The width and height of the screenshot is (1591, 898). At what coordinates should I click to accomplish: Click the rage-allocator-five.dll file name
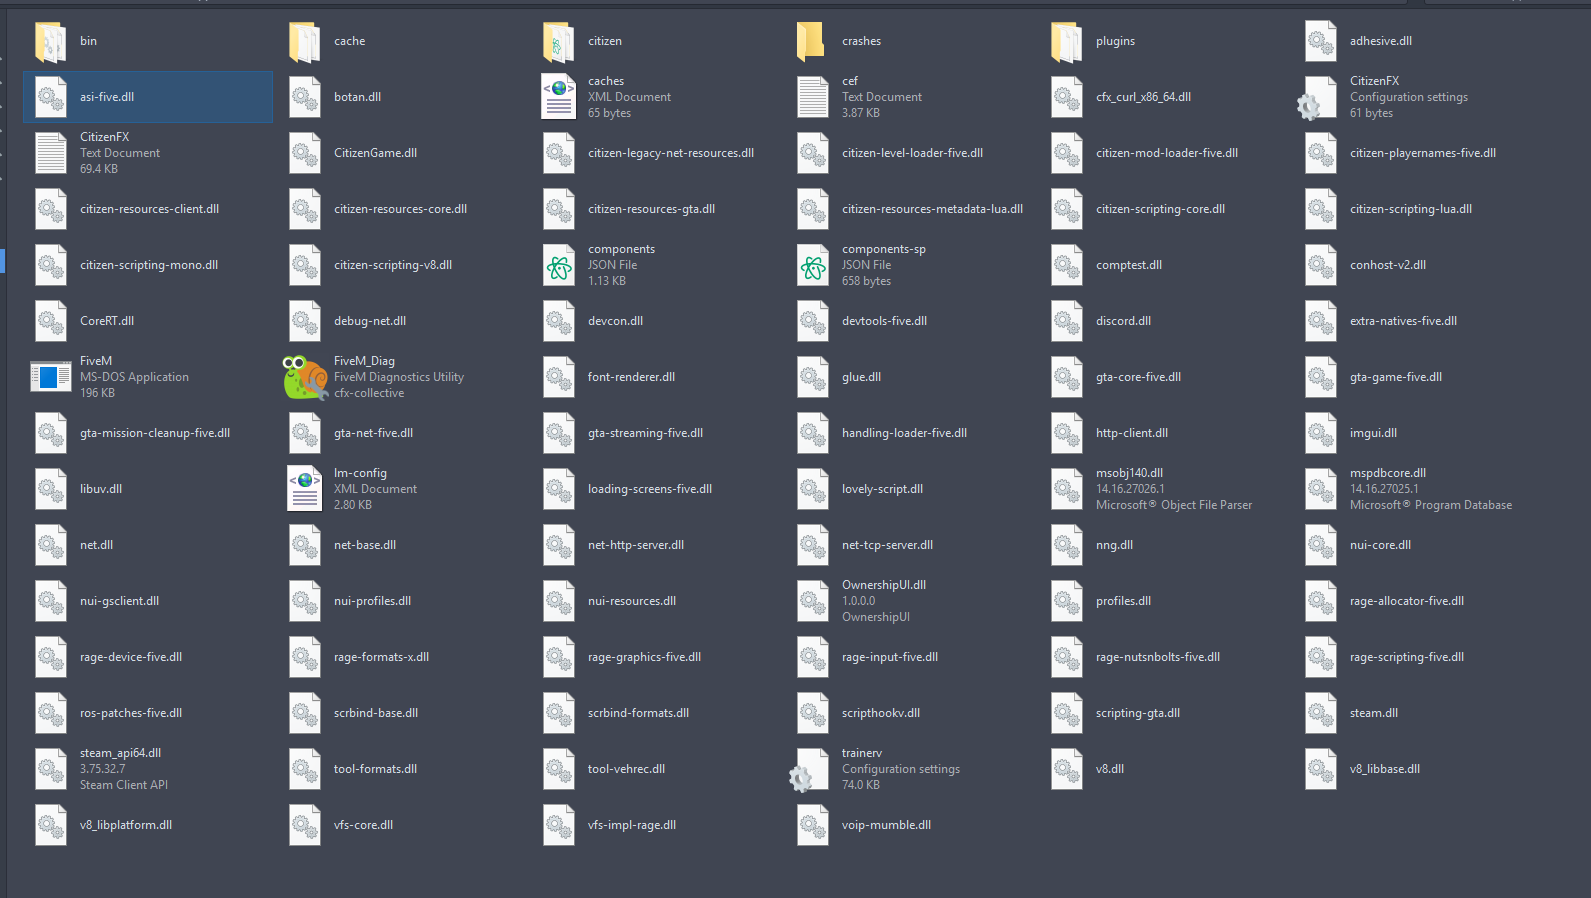(x=1407, y=601)
